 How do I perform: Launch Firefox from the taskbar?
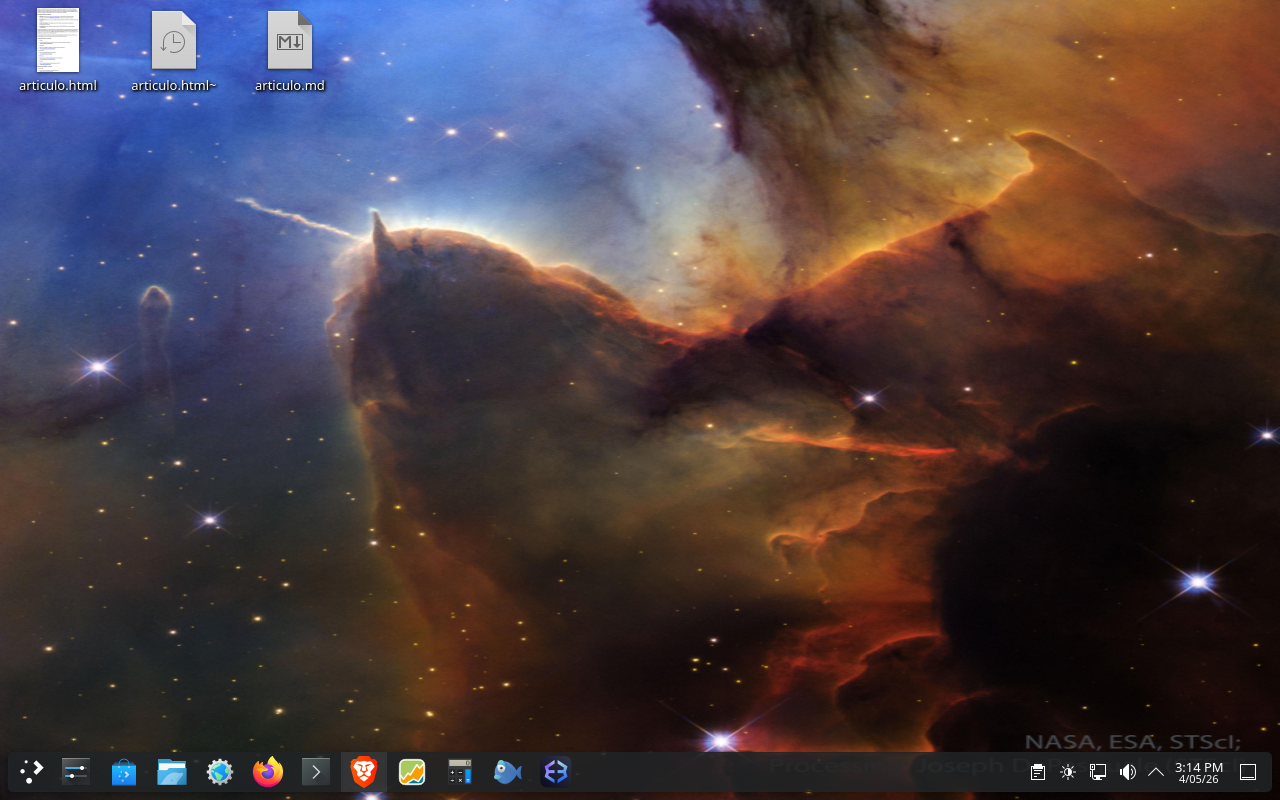268,772
